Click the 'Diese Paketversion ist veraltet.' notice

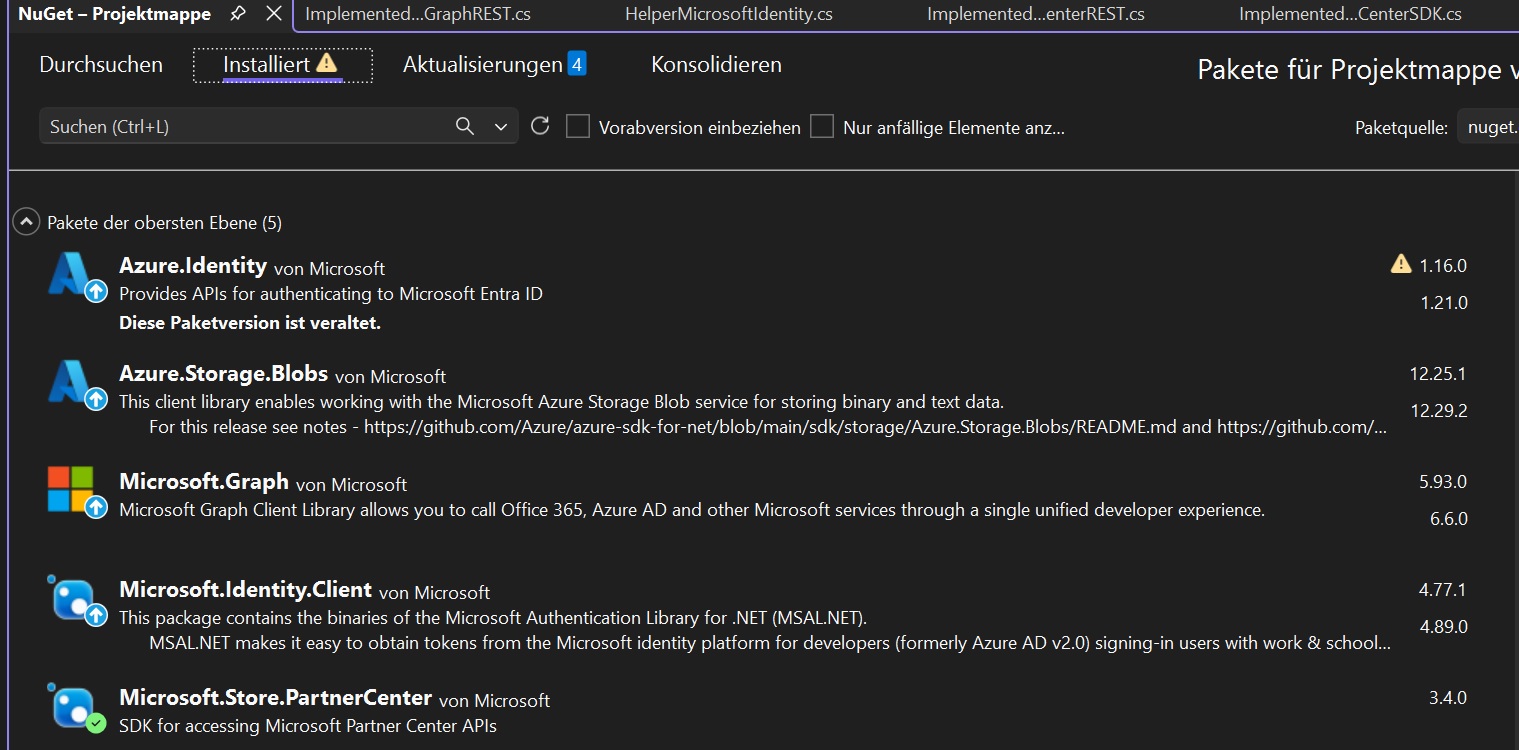click(x=250, y=323)
